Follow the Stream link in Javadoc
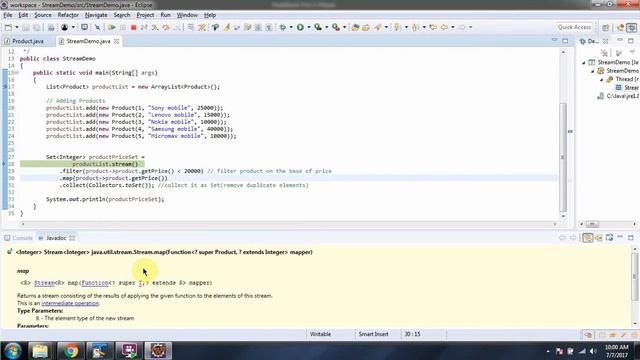 [44, 283]
